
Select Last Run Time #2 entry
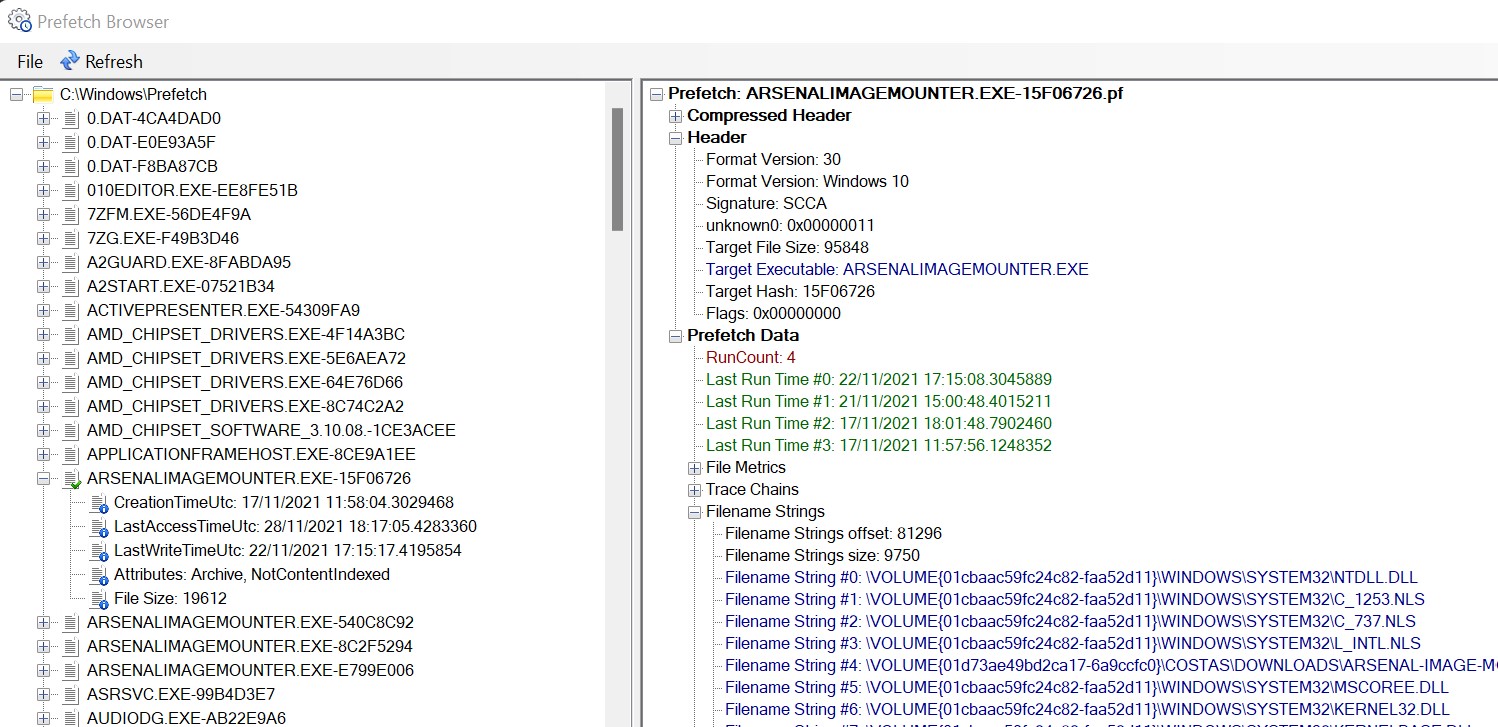pyautogui.click(x=879, y=423)
